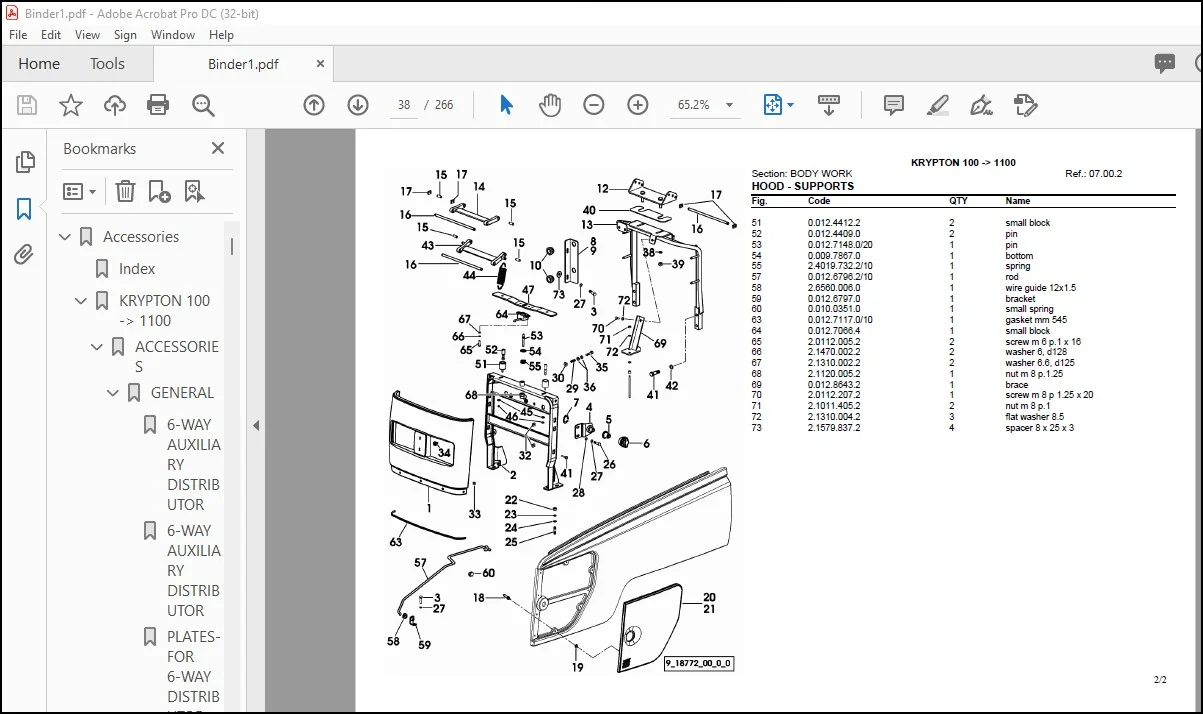
Task: Switch to the Tools tab
Action: (x=107, y=63)
